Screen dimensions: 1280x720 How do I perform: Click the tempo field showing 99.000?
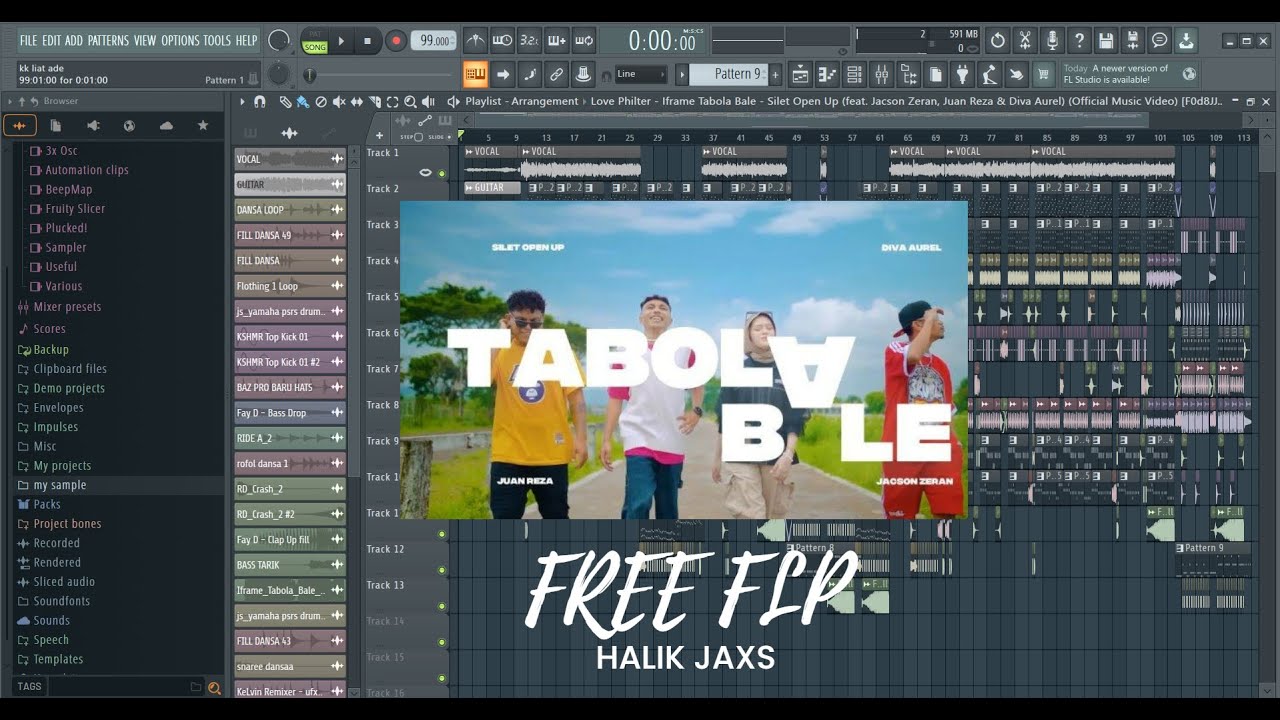(434, 41)
